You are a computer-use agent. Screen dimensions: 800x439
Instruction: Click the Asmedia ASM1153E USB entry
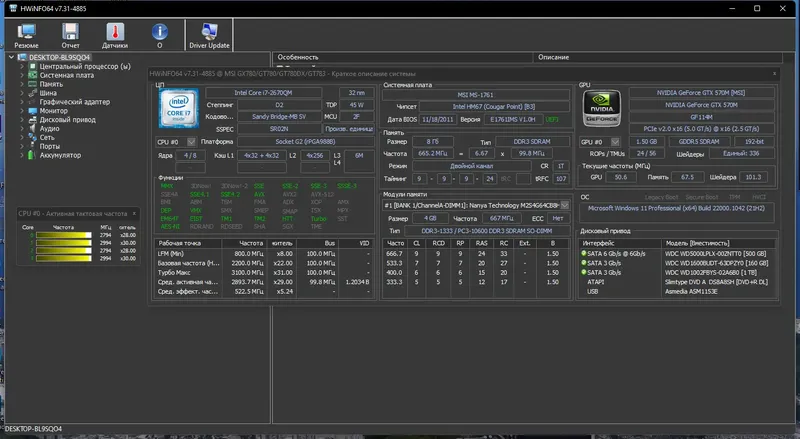click(x=691, y=291)
